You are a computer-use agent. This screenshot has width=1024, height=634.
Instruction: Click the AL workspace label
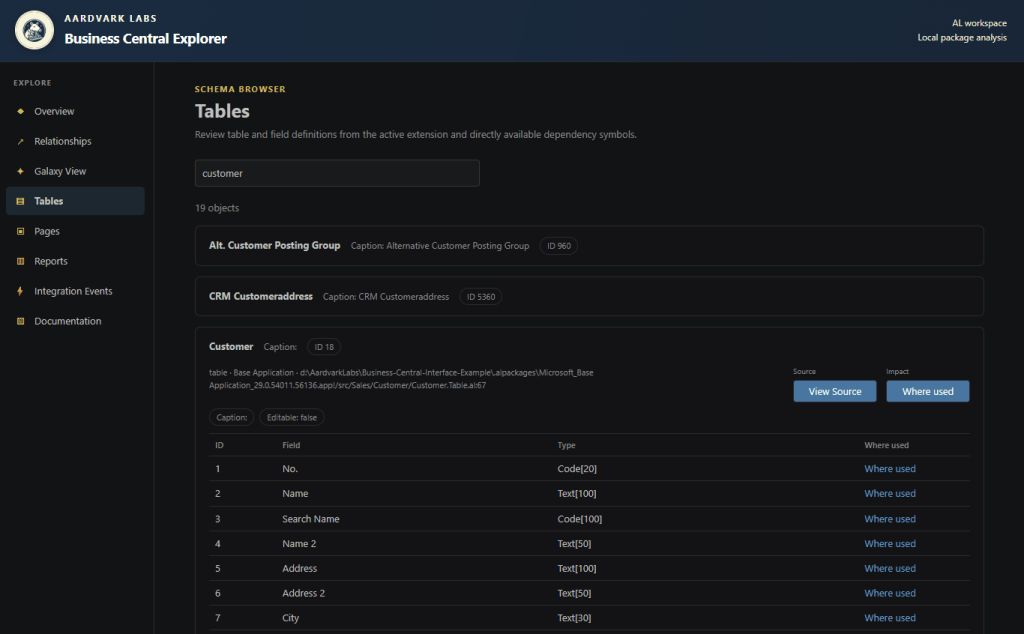(x=979, y=23)
